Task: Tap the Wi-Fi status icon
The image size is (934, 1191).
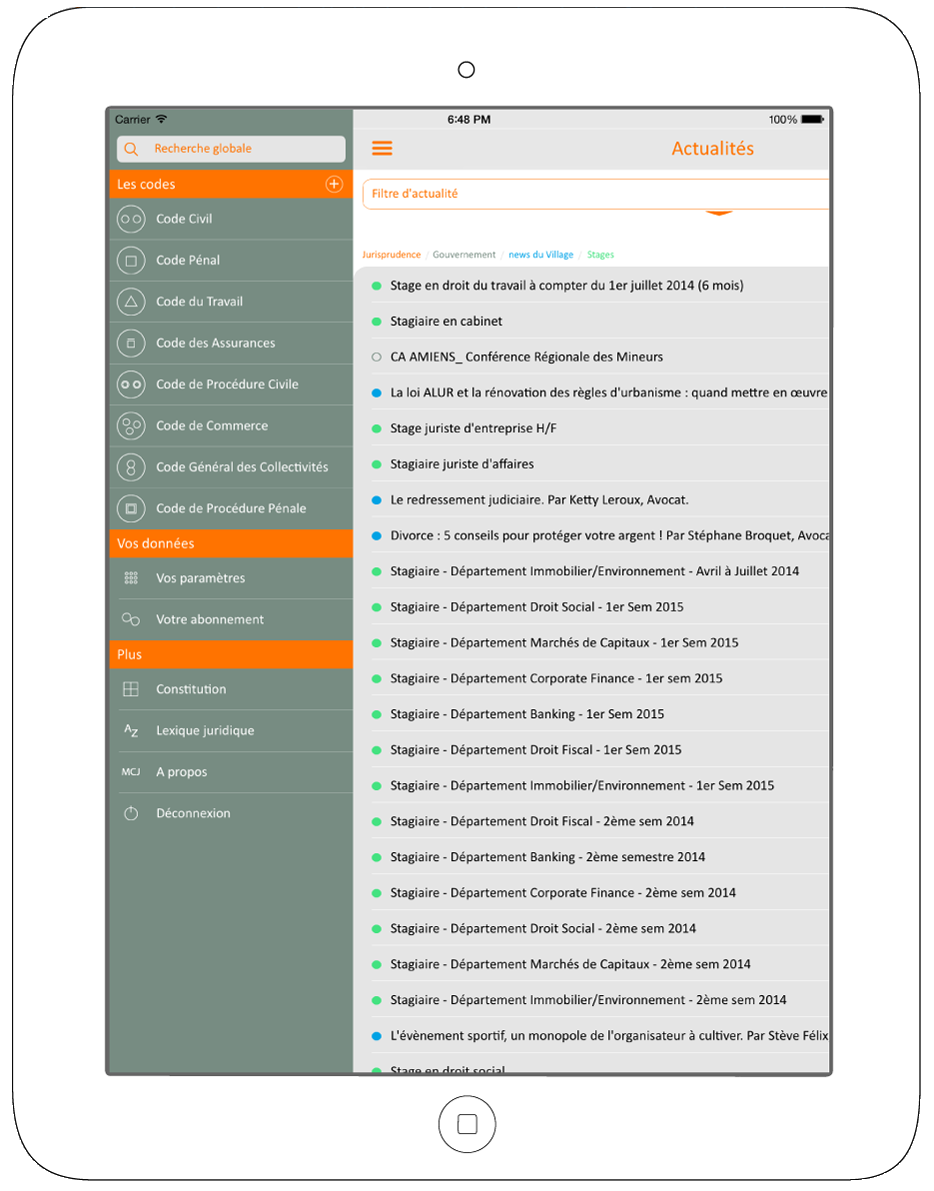Action: coord(161,119)
